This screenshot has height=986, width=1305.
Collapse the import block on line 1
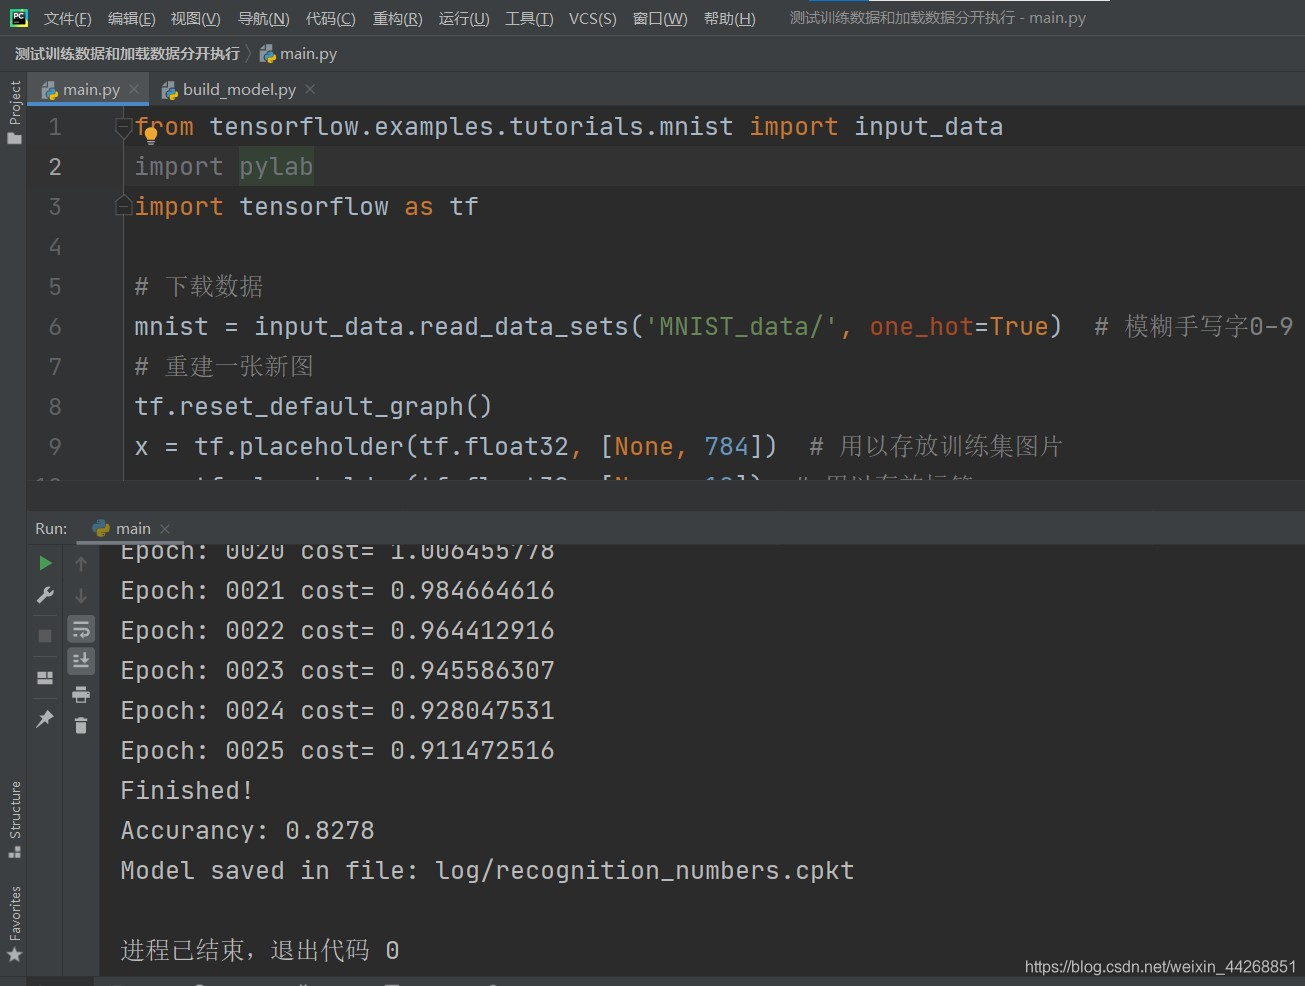point(123,125)
